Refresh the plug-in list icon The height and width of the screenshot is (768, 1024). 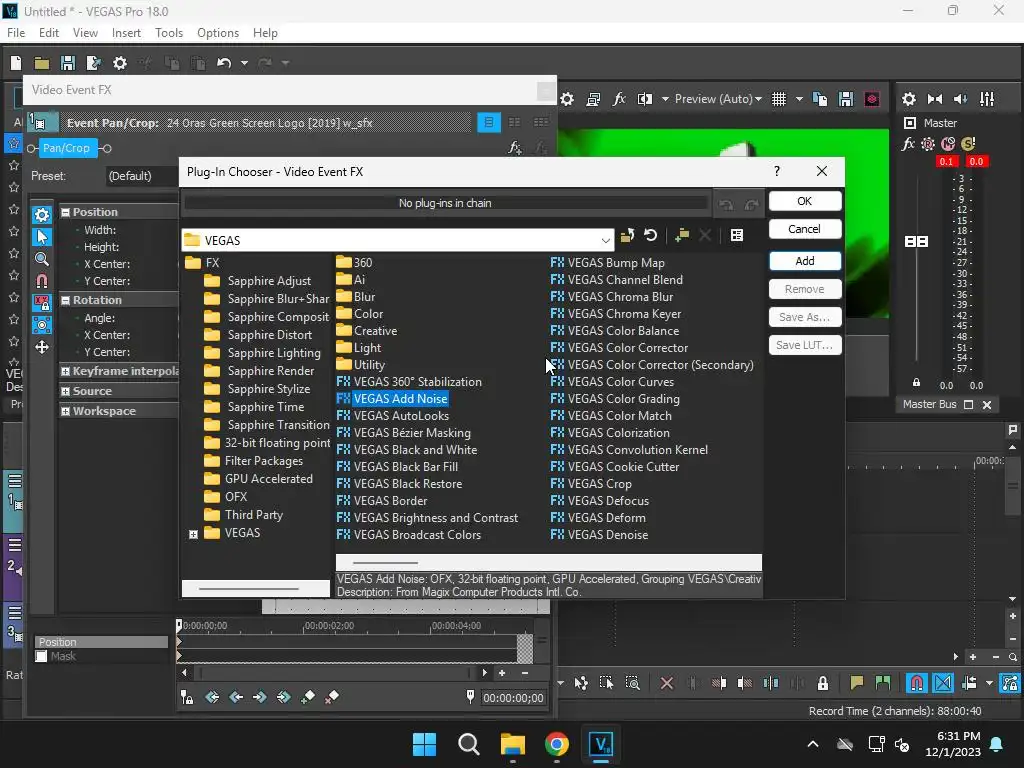coord(650,235)
